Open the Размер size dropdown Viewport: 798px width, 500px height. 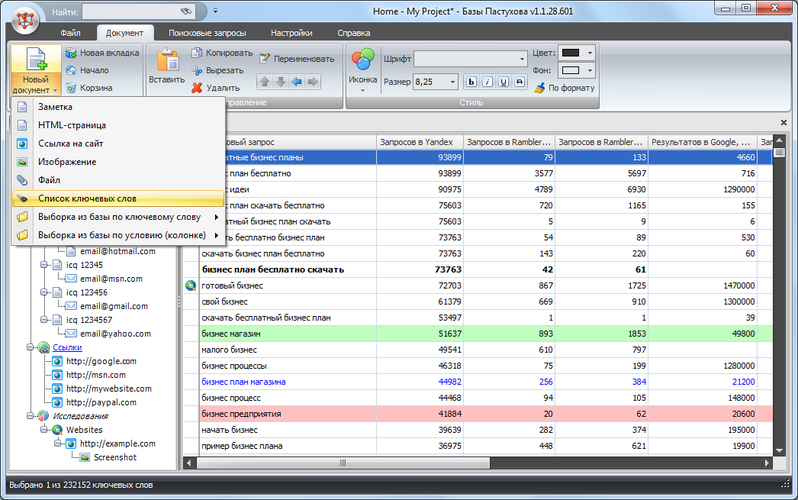[452, 81]
